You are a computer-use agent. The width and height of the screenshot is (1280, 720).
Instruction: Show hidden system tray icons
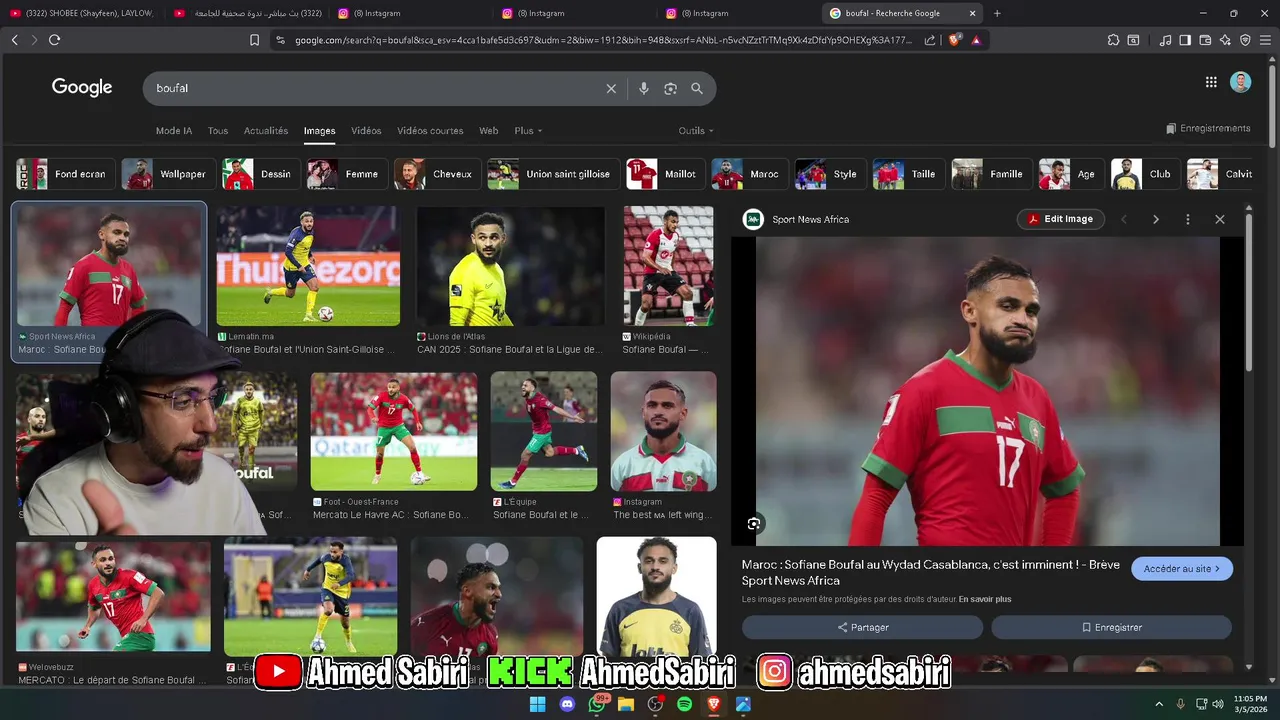(1159, 704)
